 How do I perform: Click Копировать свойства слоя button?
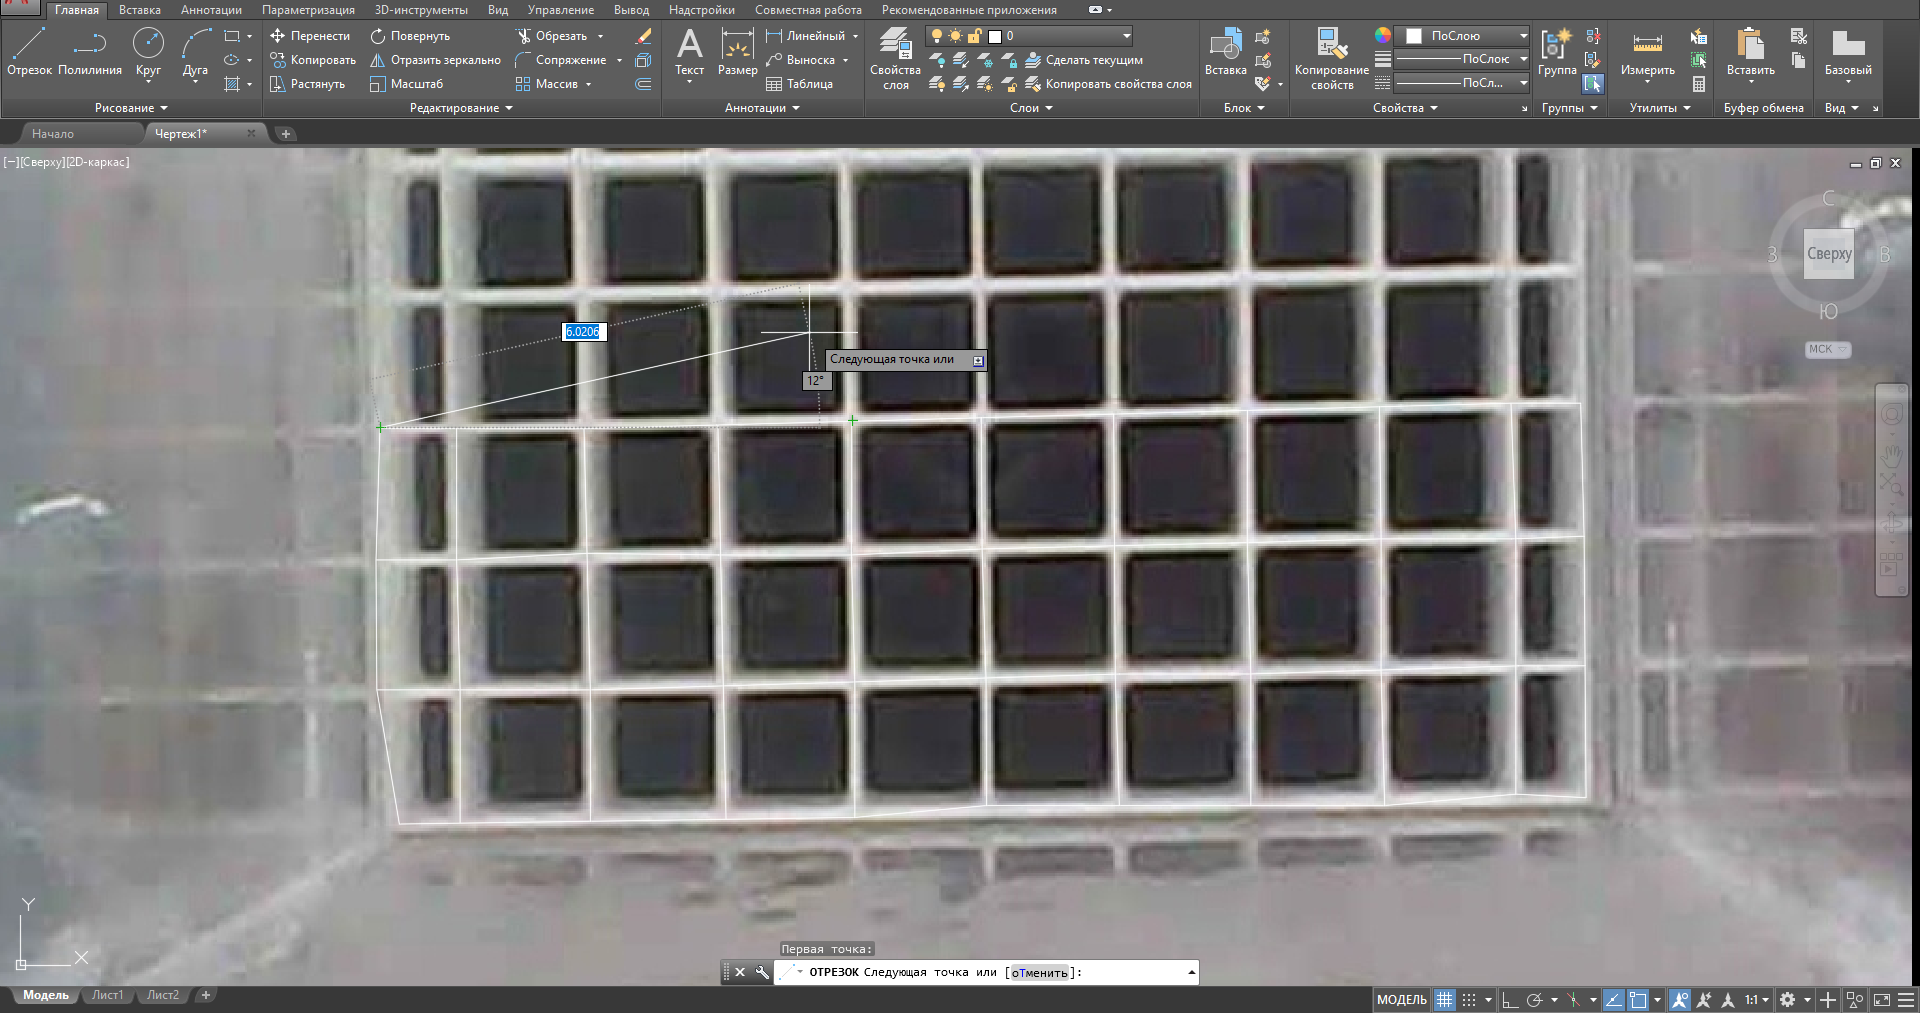[x=1109, y=84]
